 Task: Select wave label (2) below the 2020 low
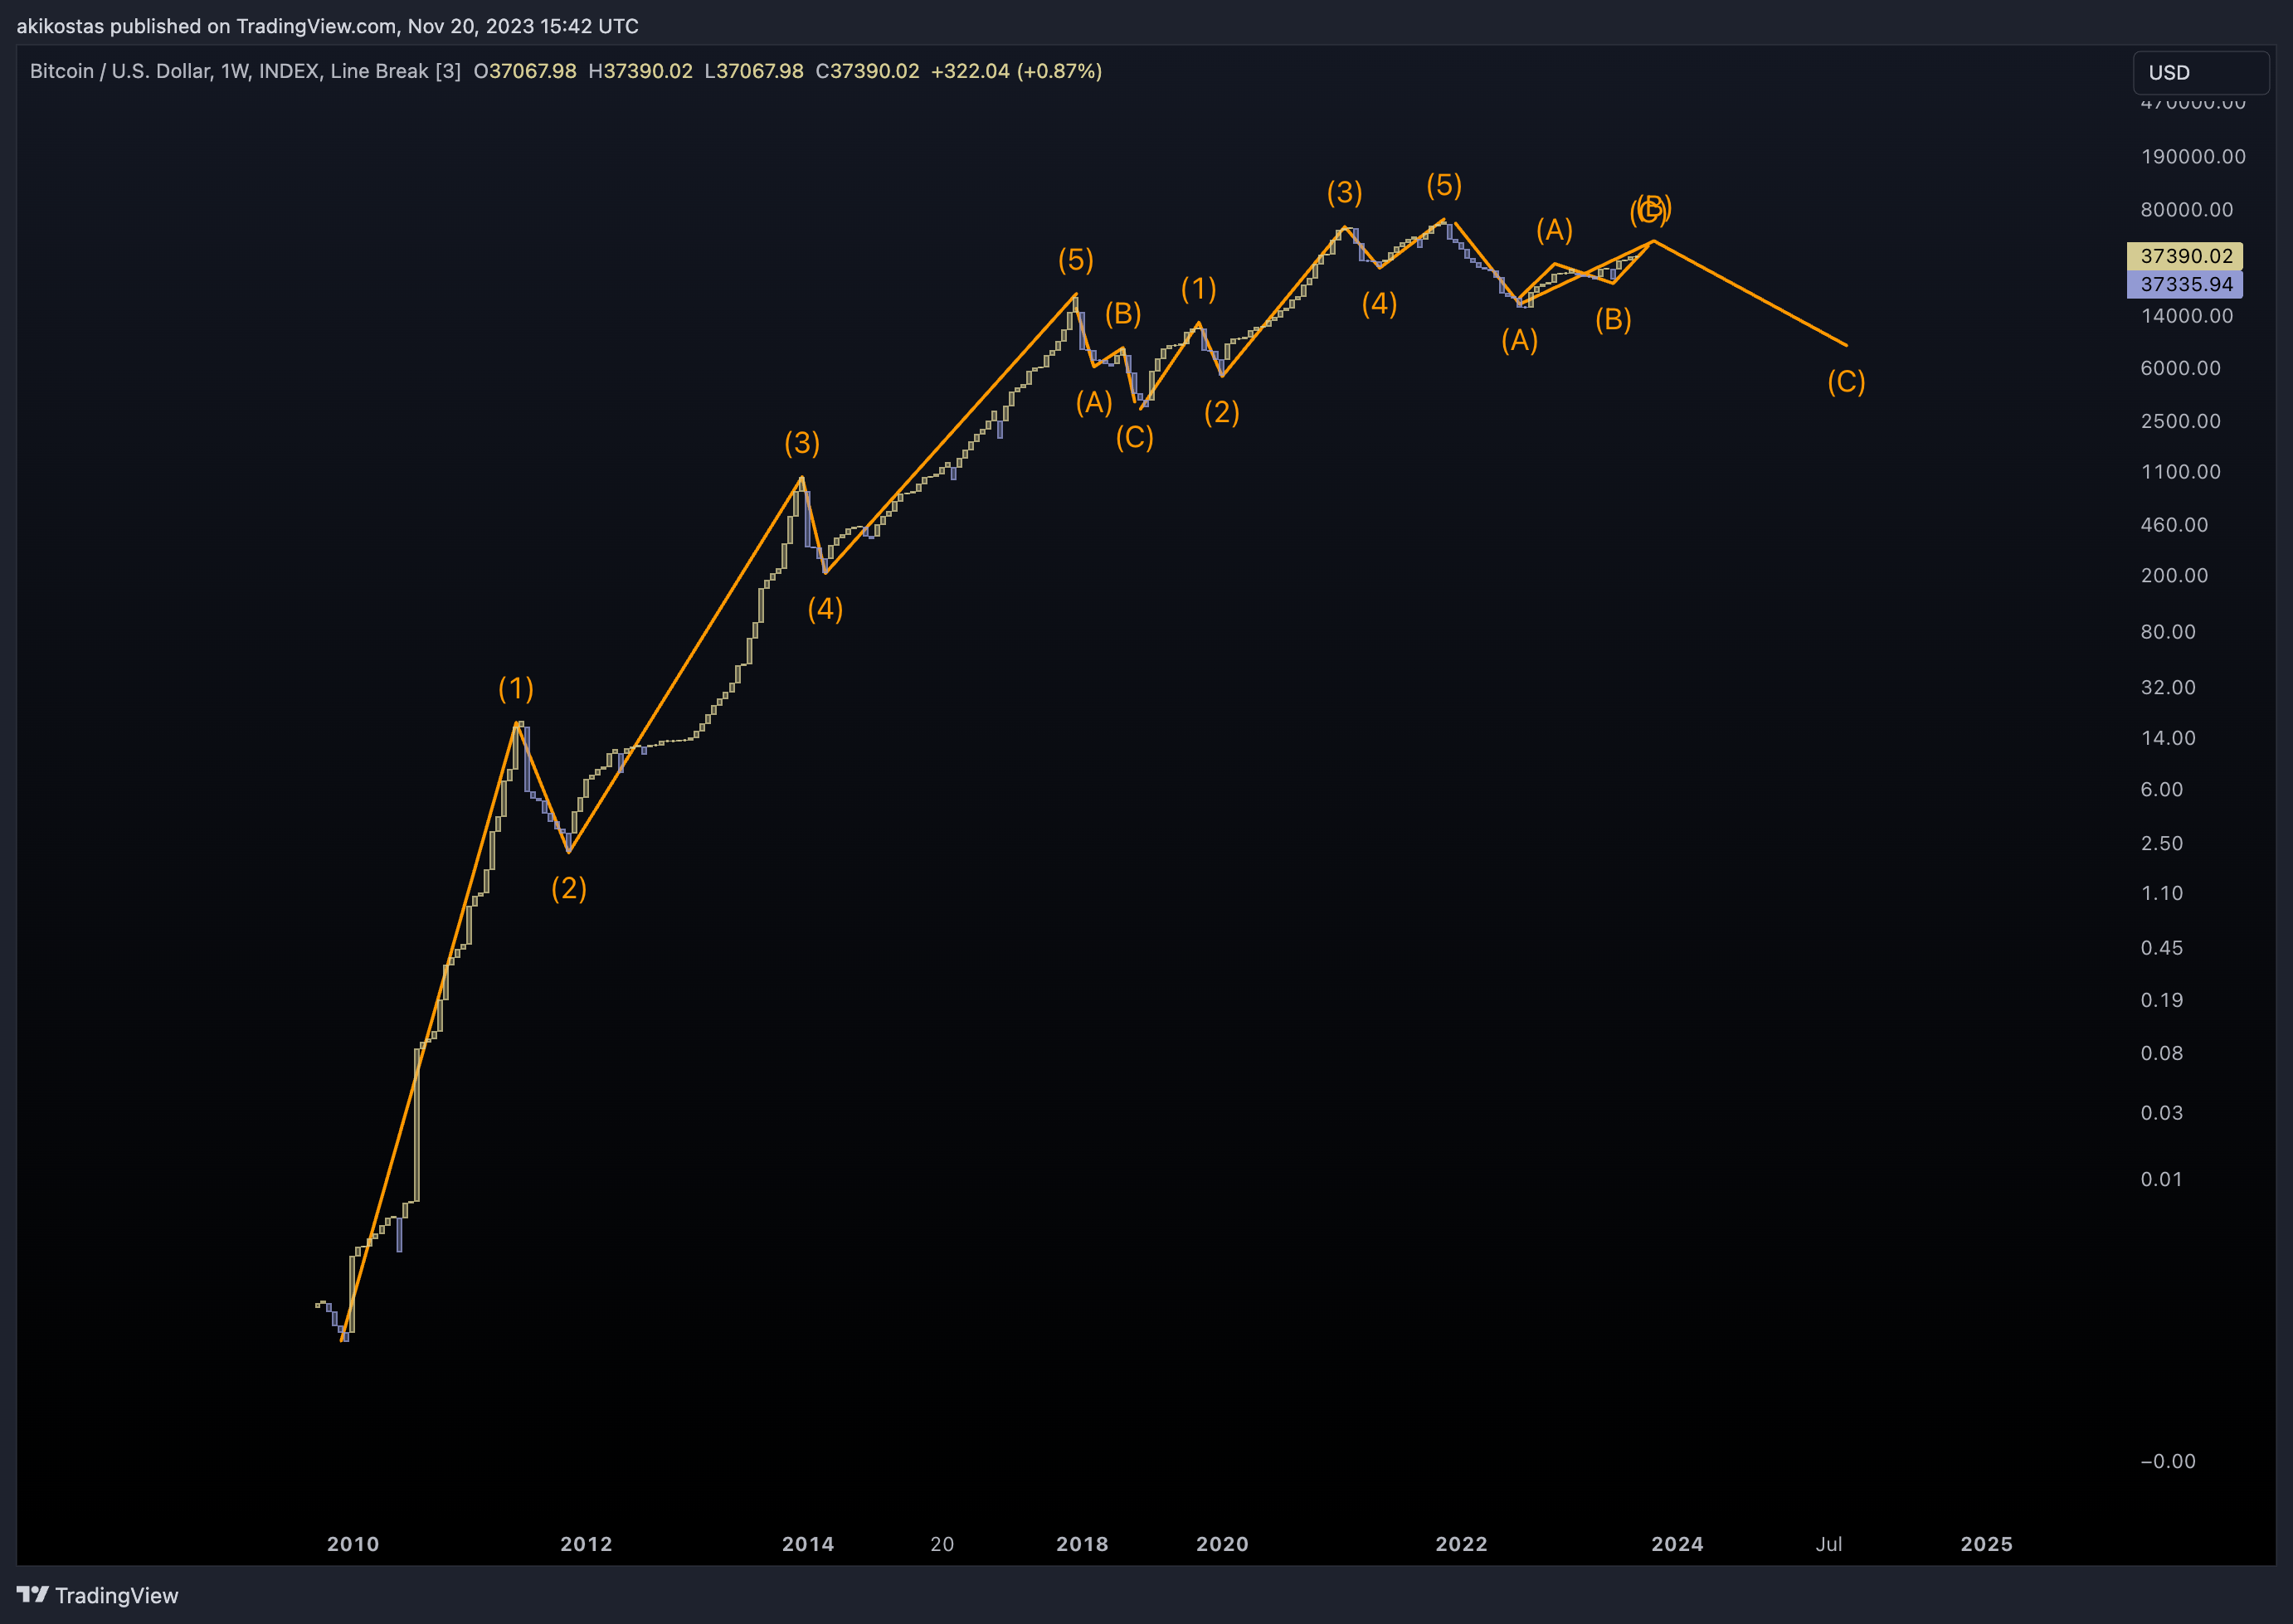1222,412
